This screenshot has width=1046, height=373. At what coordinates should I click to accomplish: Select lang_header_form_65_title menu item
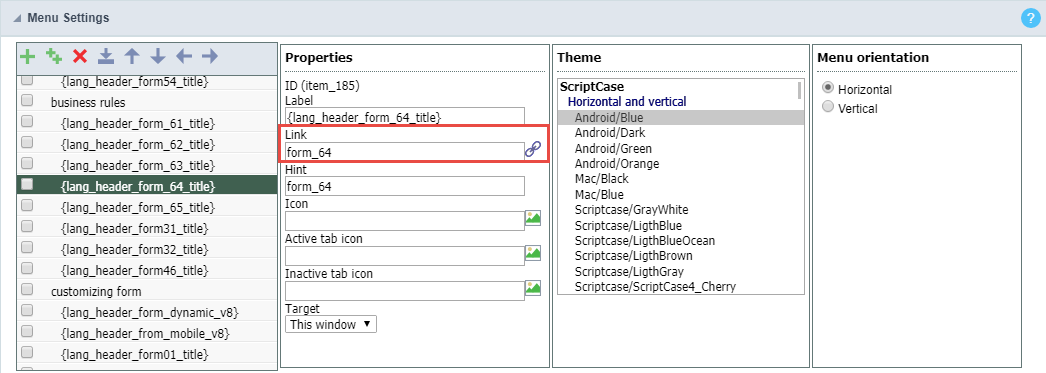pos(138,207)
